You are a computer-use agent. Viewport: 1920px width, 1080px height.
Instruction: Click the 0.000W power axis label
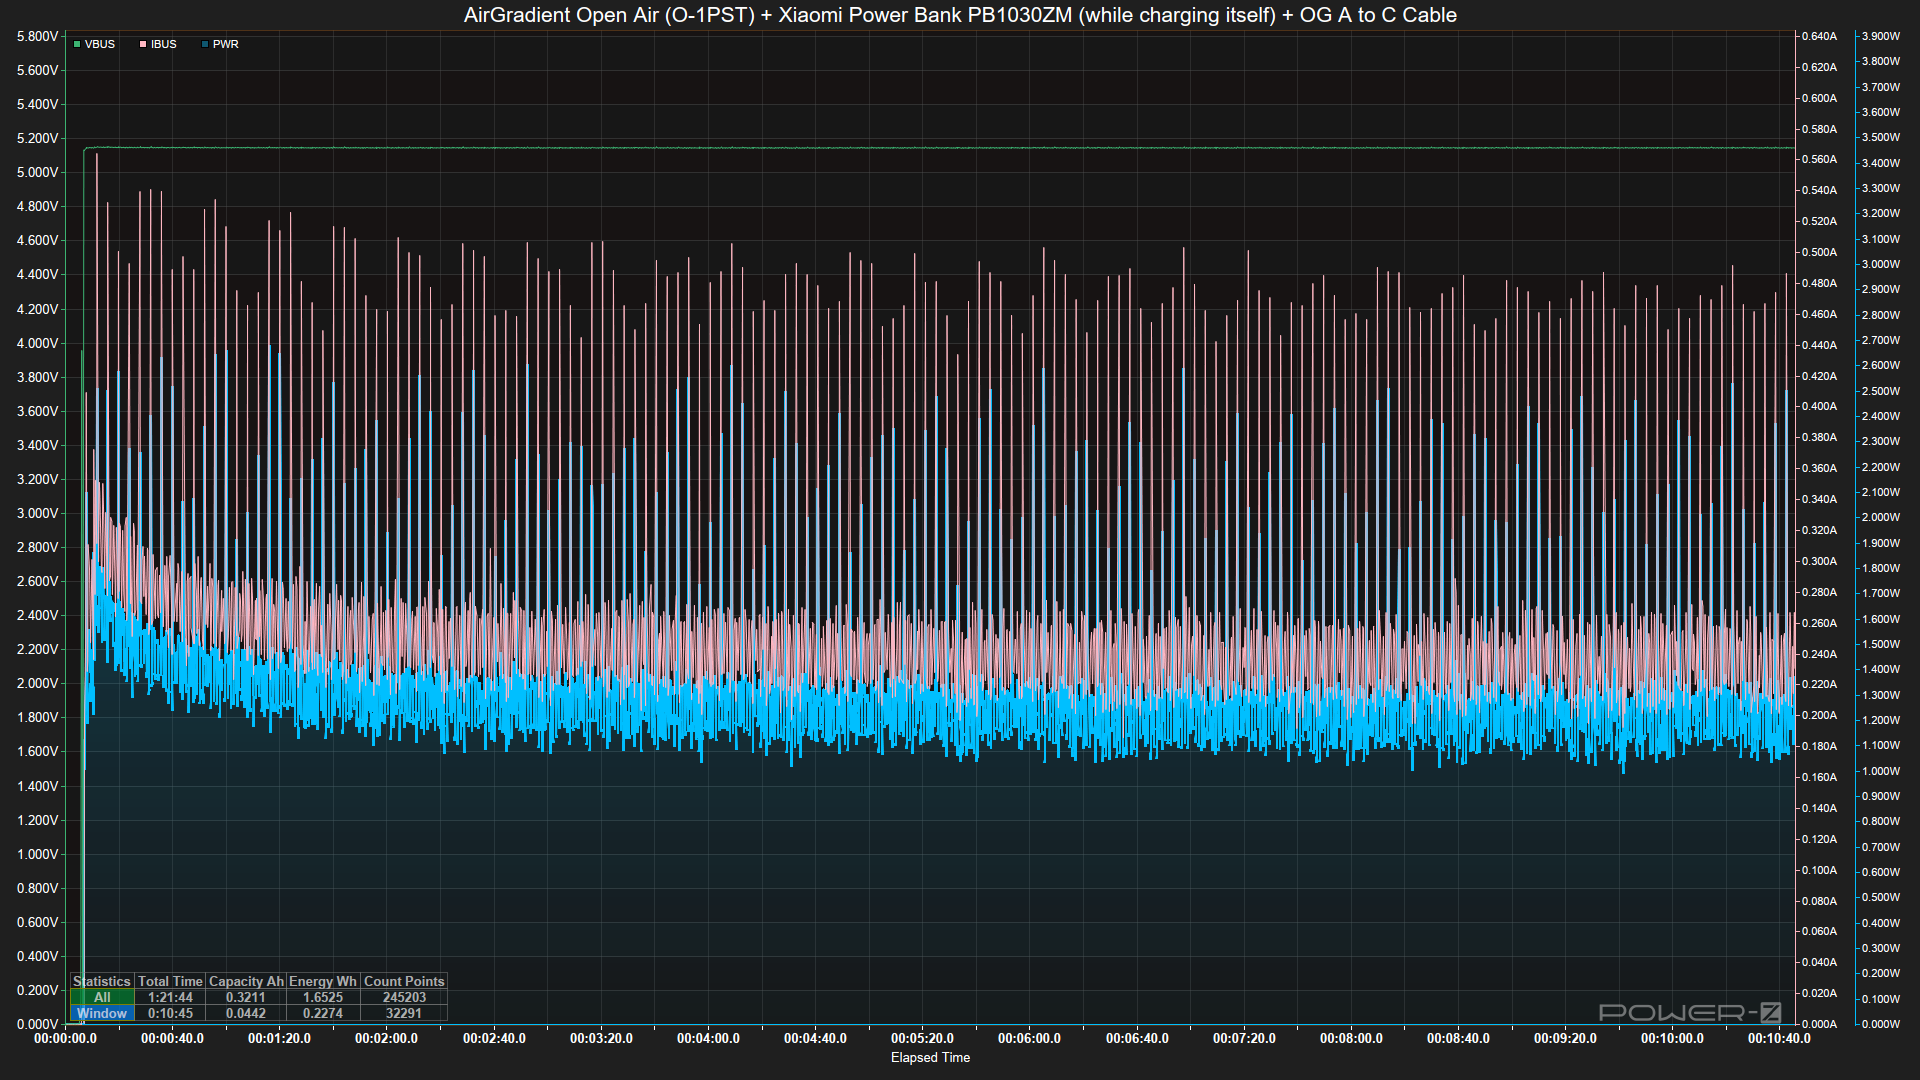[1880, 1024]
